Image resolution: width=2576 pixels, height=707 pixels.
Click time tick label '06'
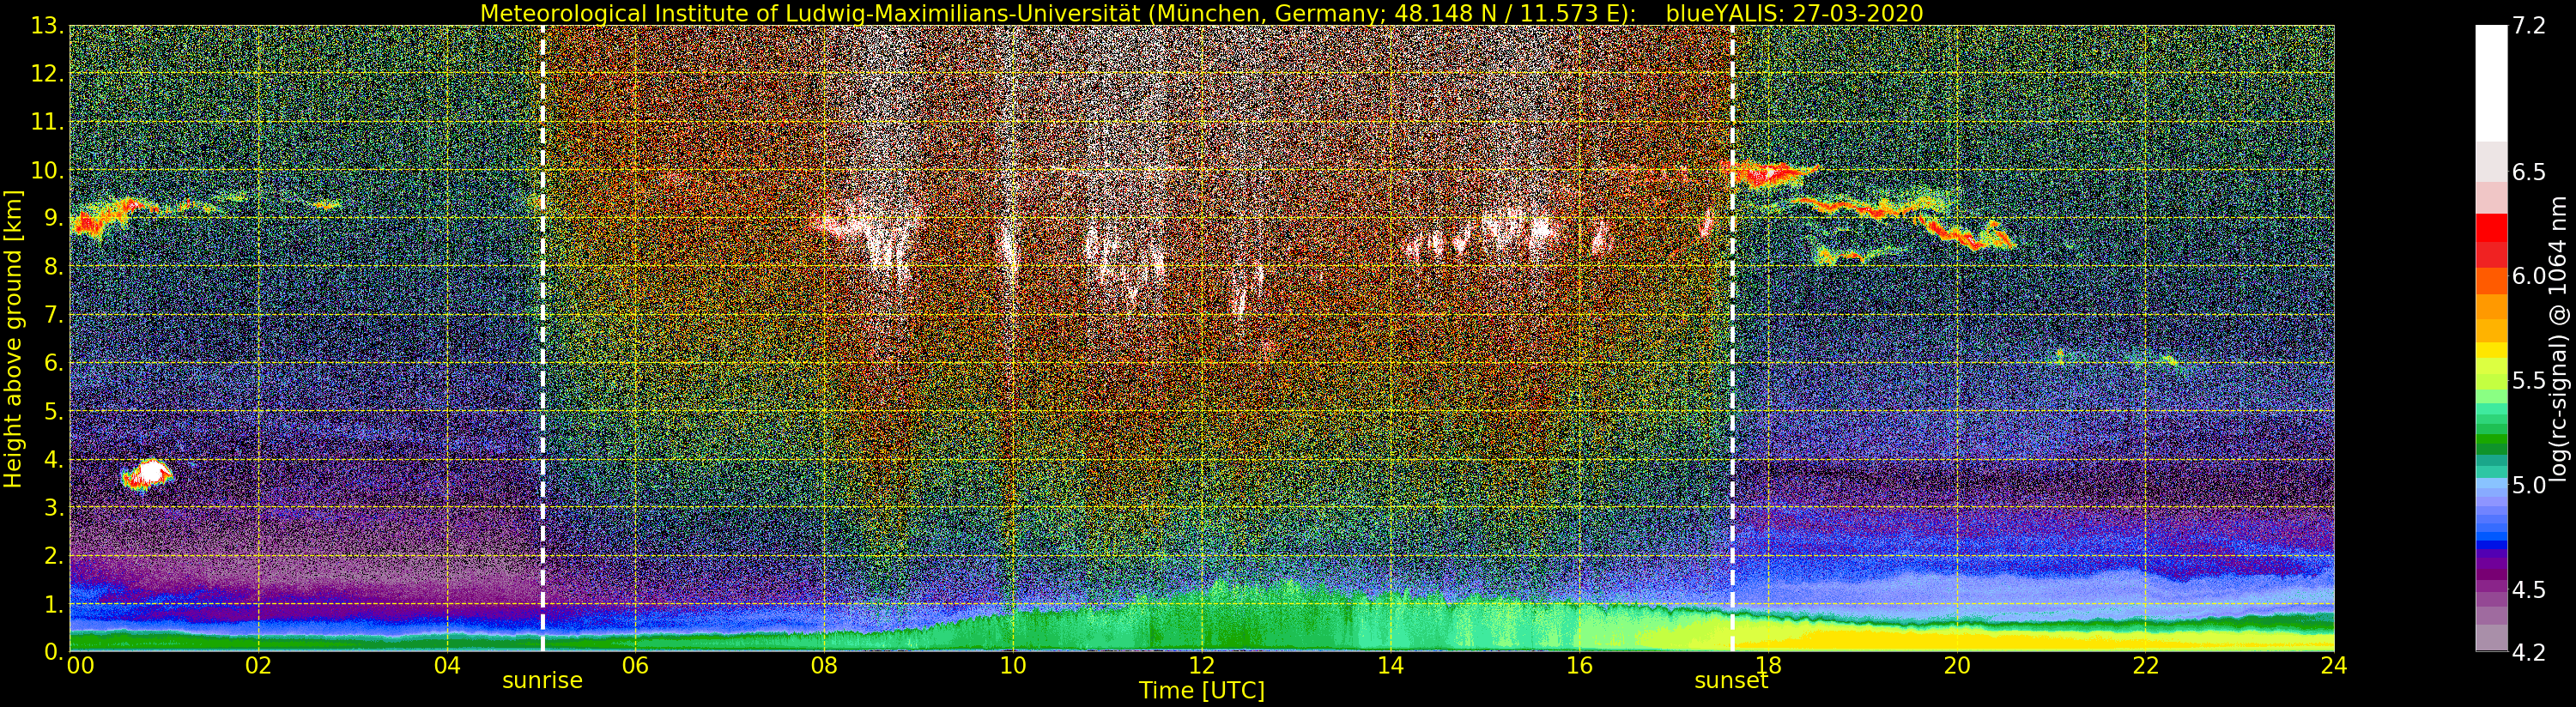[635, 666]
